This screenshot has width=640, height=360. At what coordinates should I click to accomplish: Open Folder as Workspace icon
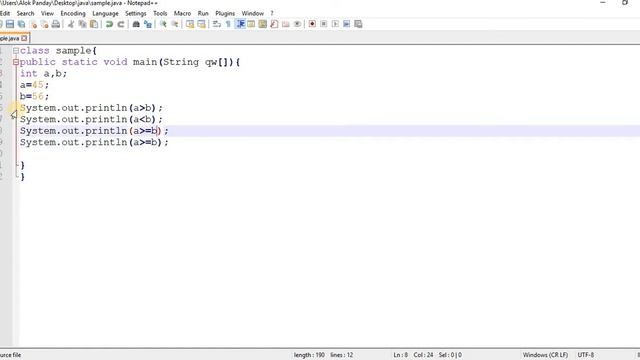[x=286, y=24]
